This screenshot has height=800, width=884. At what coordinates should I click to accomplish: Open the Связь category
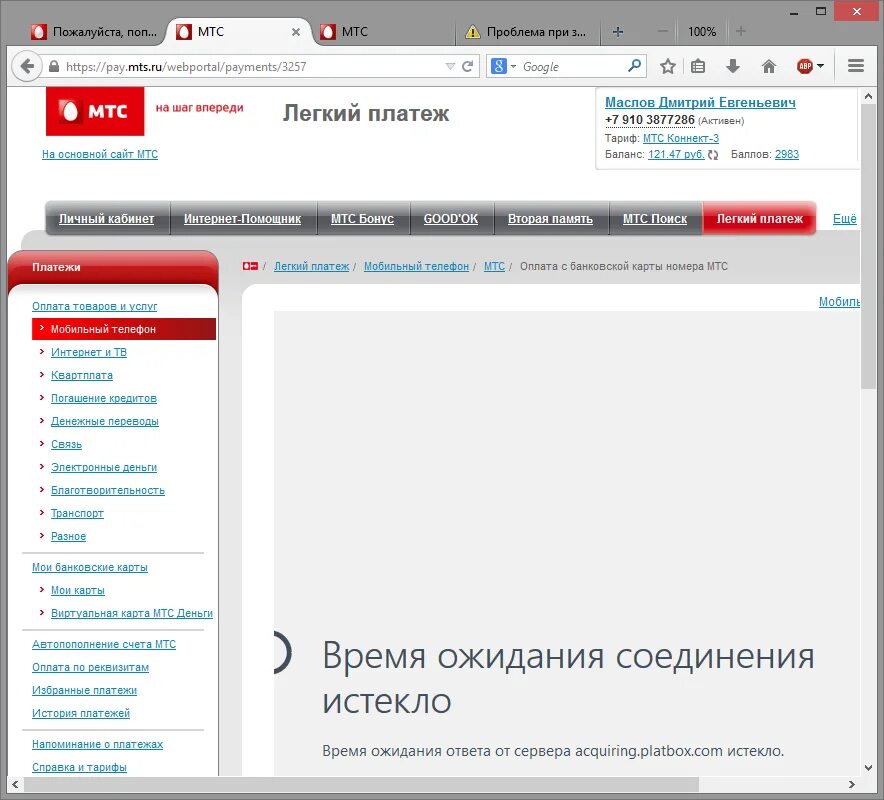(67, 444)
